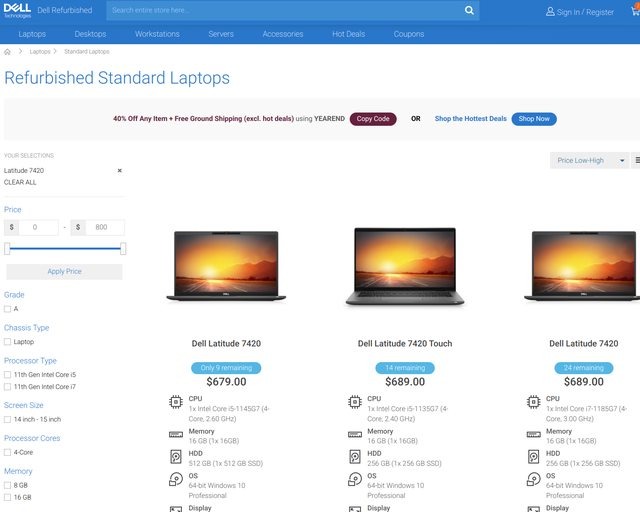Screen dimensions: 640x512
Task: Open the Servers menu
Action: tap(221, 34)
